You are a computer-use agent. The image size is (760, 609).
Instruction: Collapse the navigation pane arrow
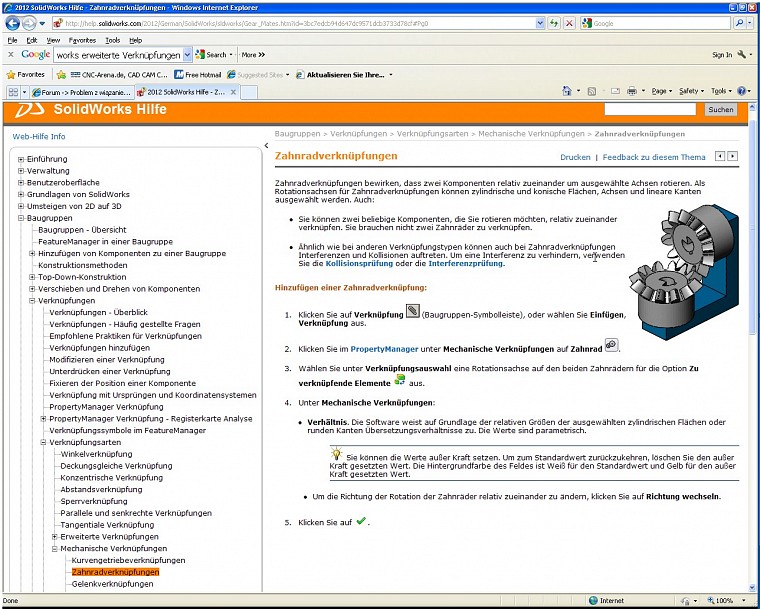click(266, 145)
